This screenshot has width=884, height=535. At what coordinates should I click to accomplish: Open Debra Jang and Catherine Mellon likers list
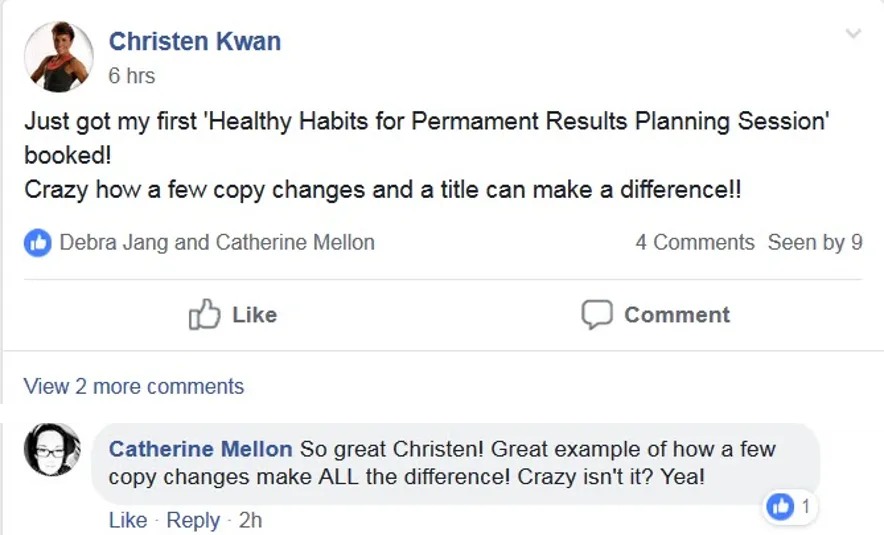pos(217,242)
